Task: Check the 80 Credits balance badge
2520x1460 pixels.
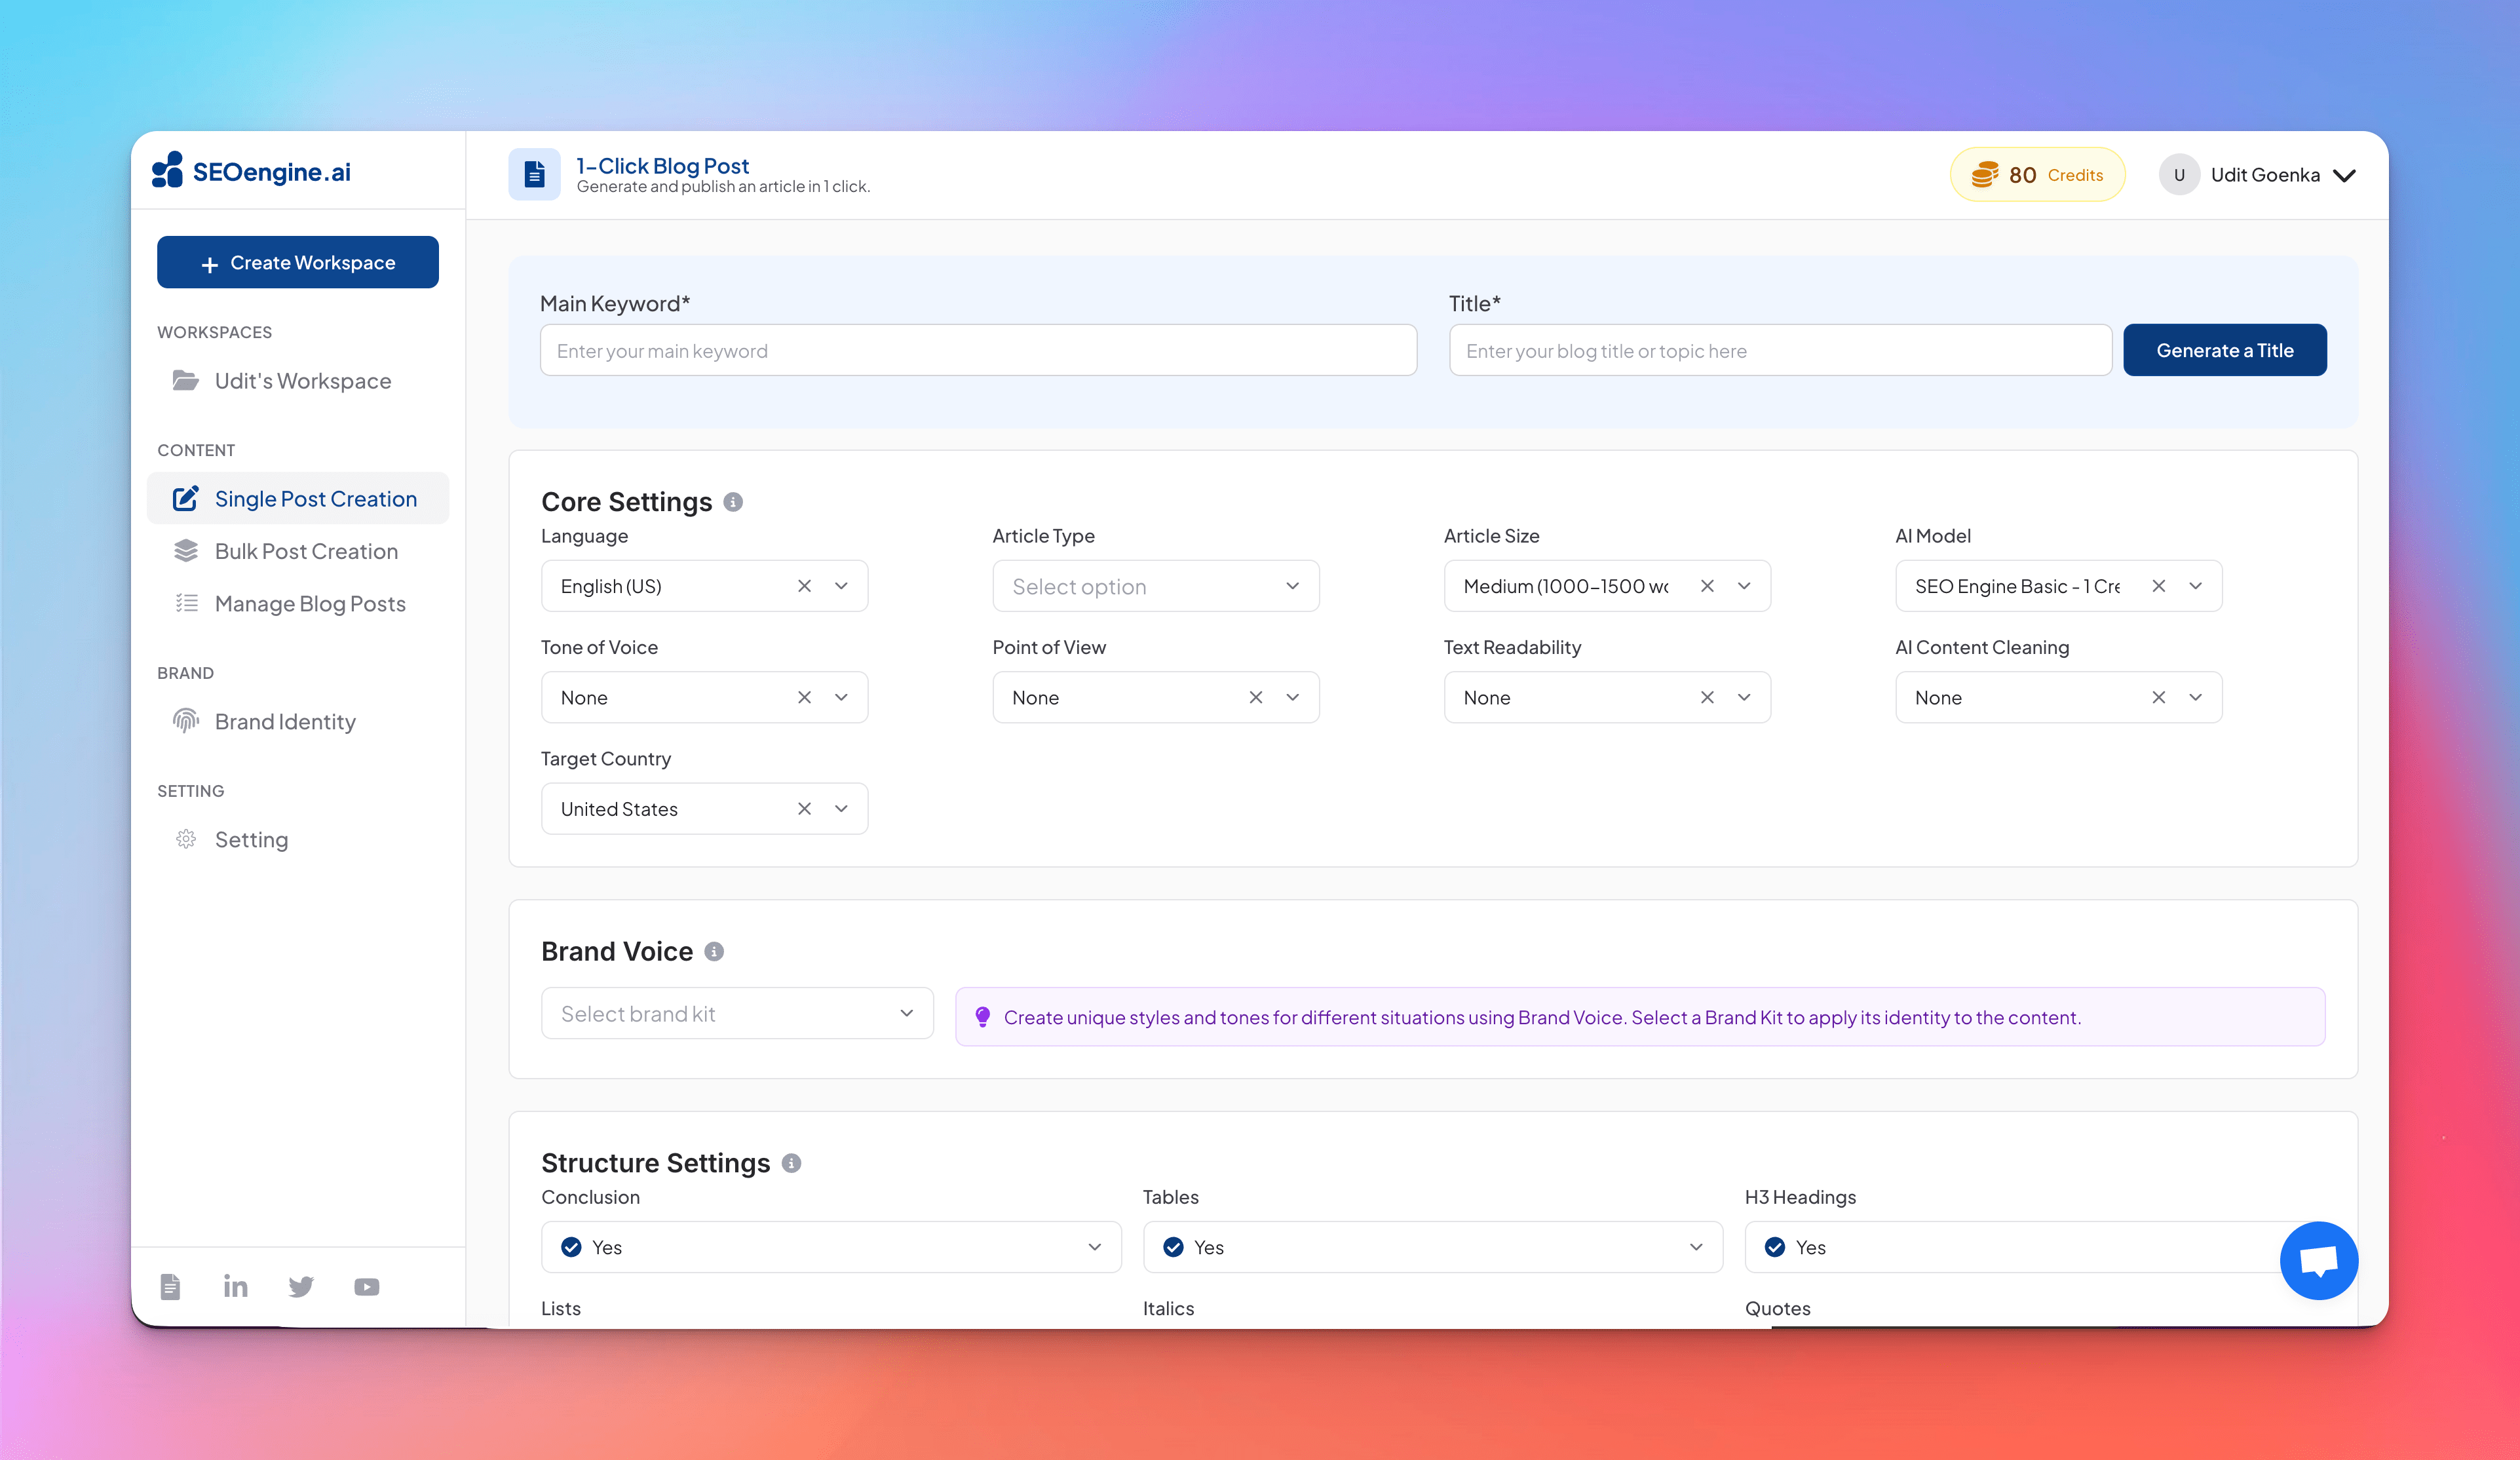Action: click(x=2037, y=174)
